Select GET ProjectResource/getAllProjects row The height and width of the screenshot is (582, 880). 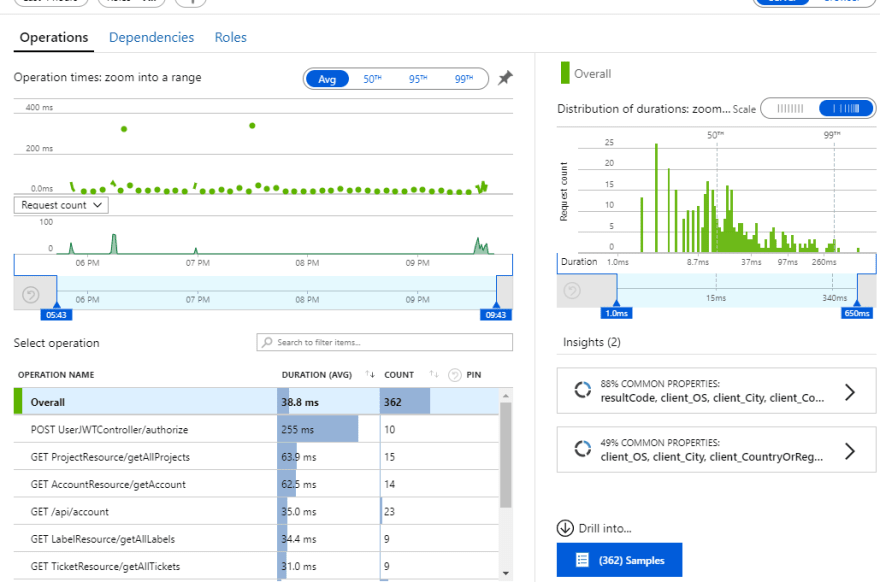coord(256,457)
